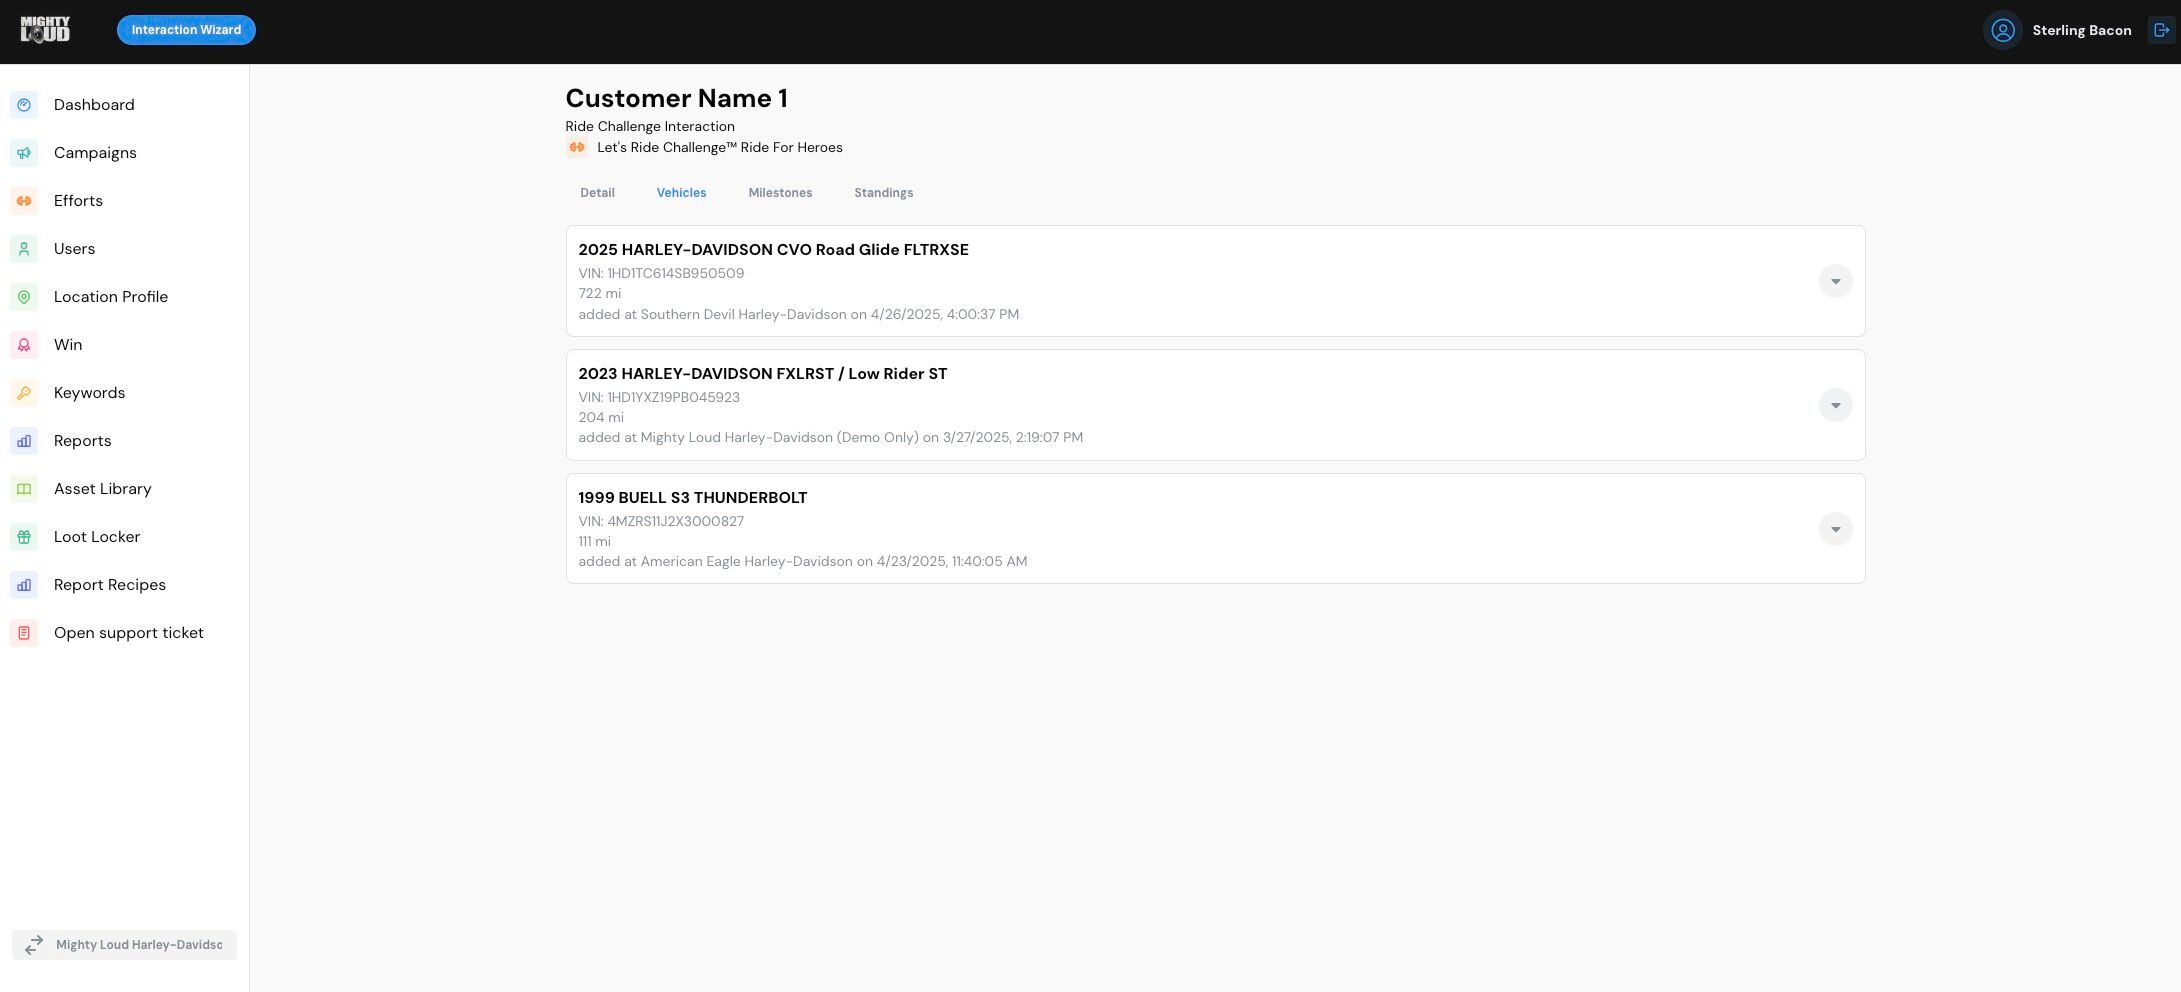Open the Interaction Wizard
This screenshot has height=992, width=2181.
click(186, 30)
